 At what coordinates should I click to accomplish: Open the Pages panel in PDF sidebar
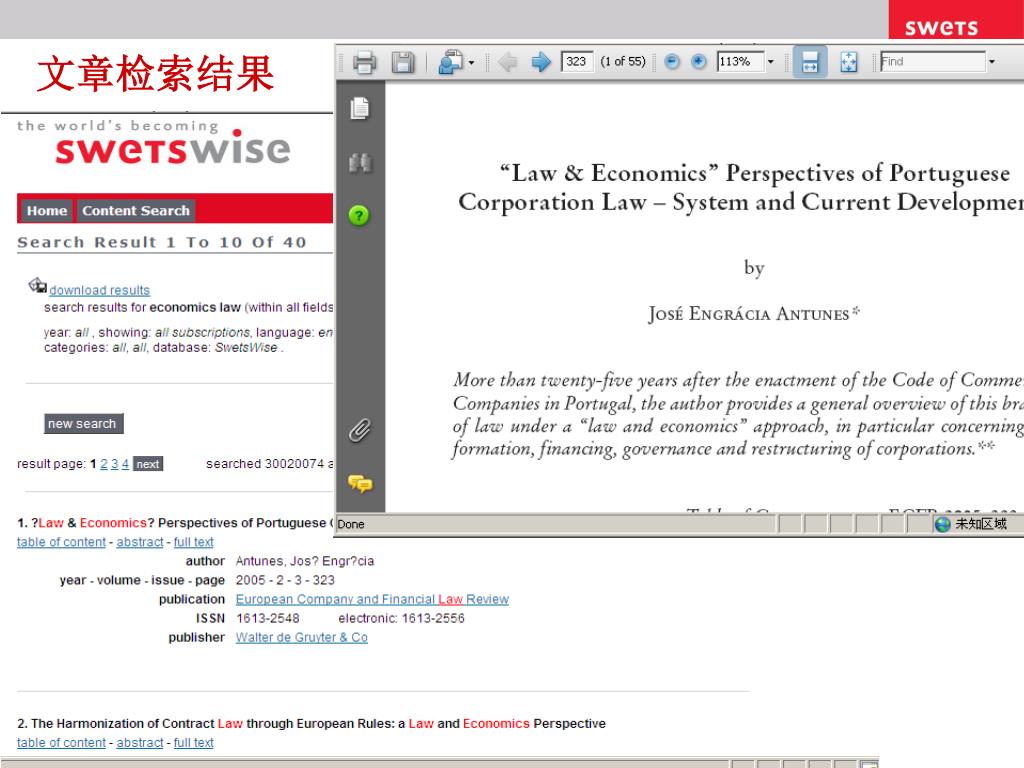pos(359,108)
